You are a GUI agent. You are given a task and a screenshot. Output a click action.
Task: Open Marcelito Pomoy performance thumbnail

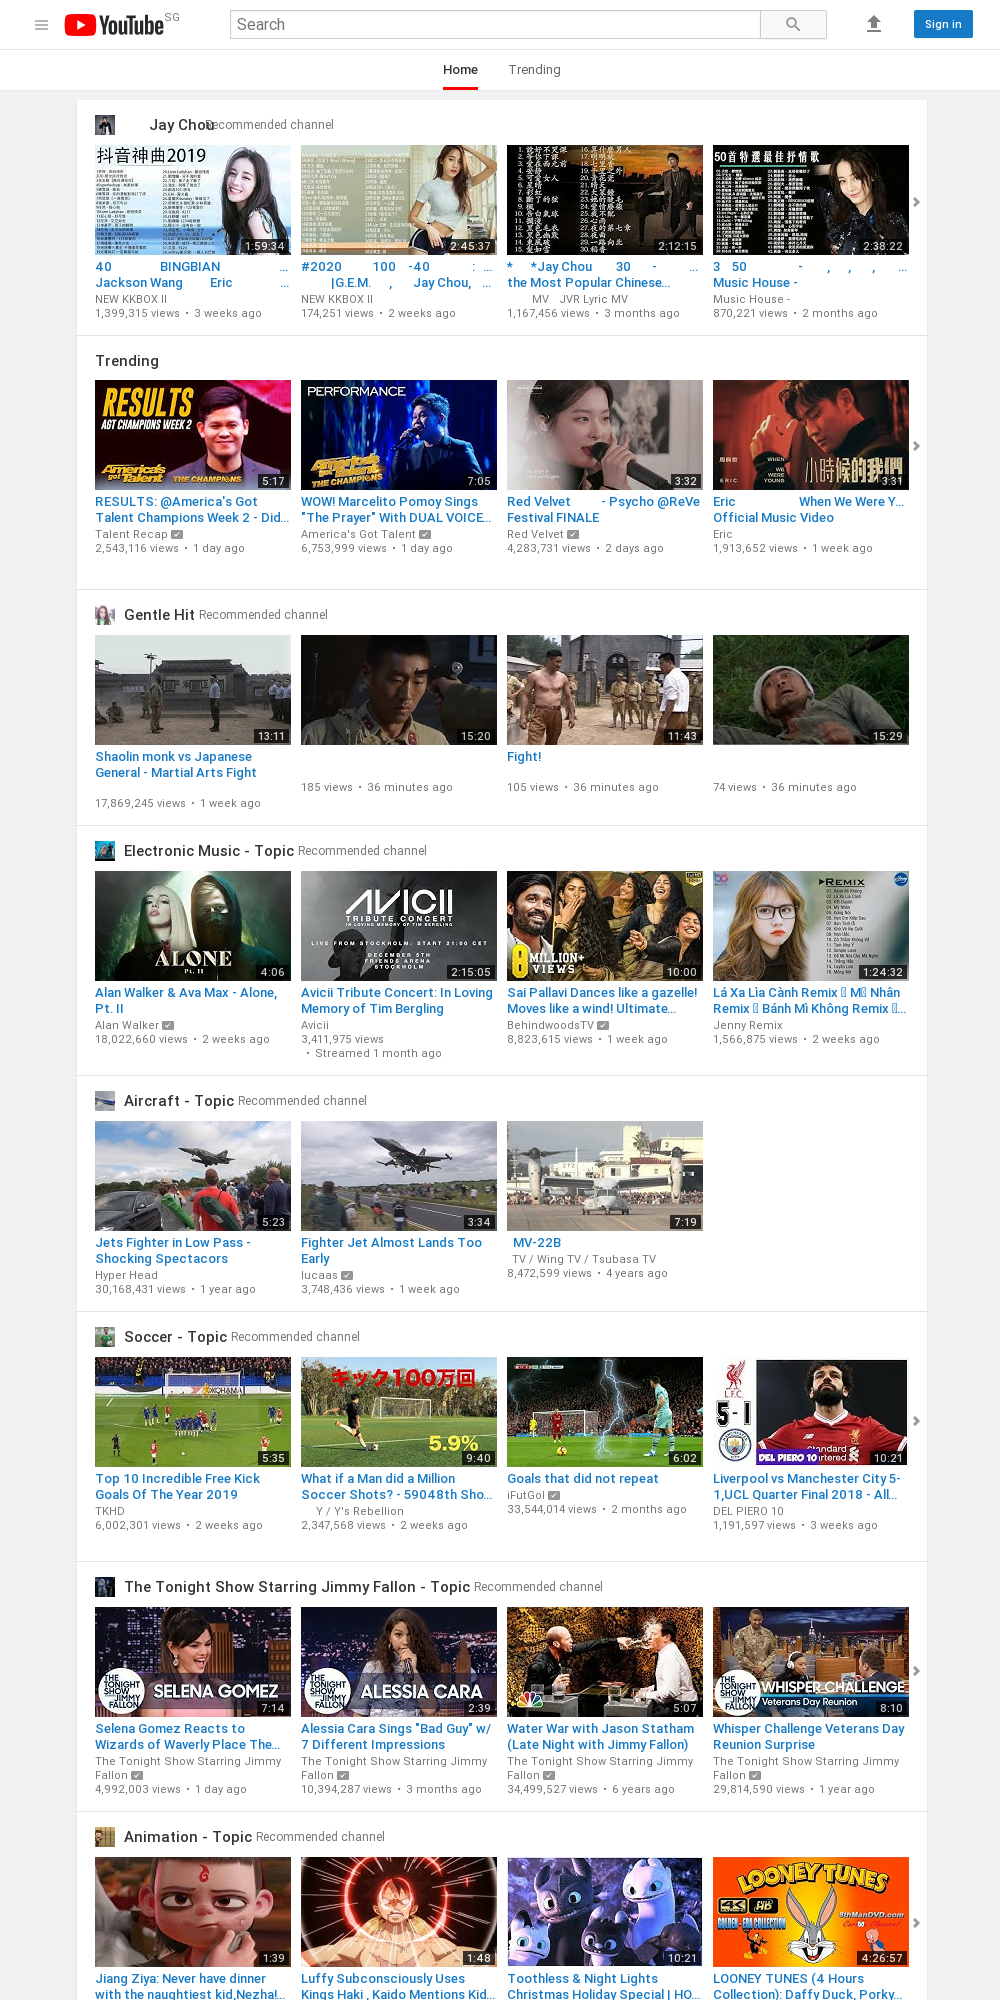(399, 435)
